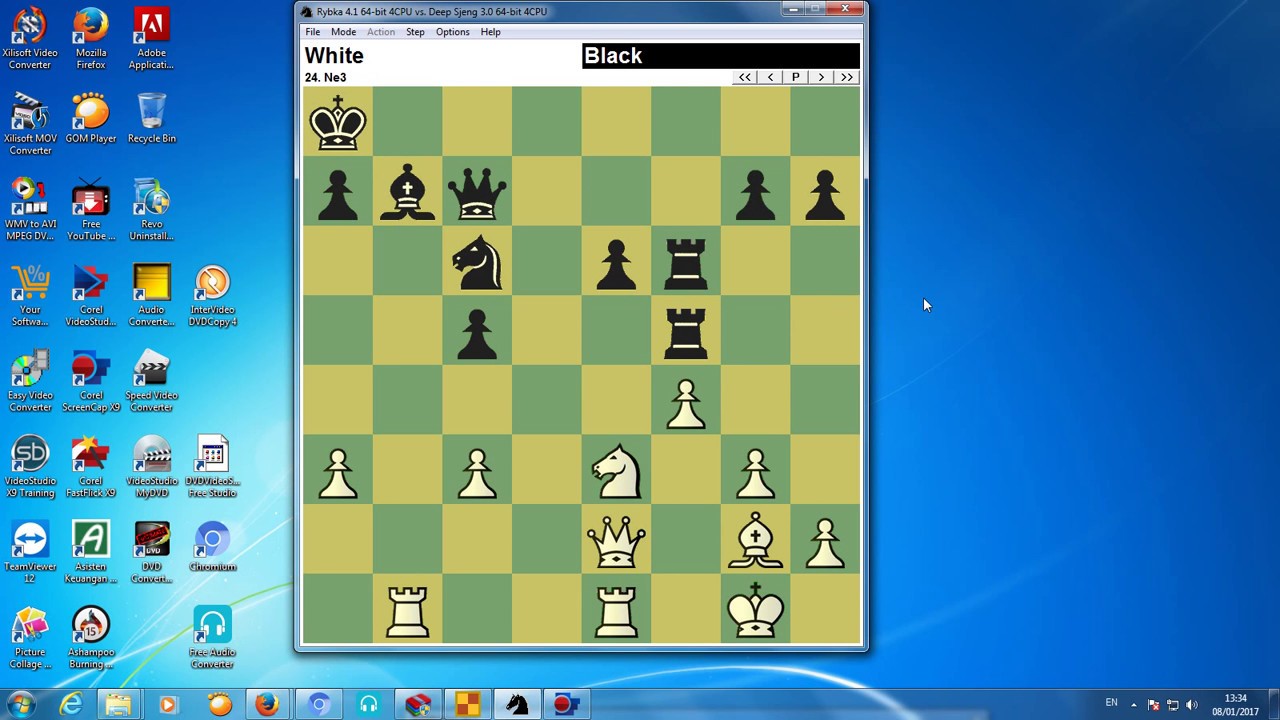Select the black pawn on c5
1280x720 pixels.
(x=477, y=334)
